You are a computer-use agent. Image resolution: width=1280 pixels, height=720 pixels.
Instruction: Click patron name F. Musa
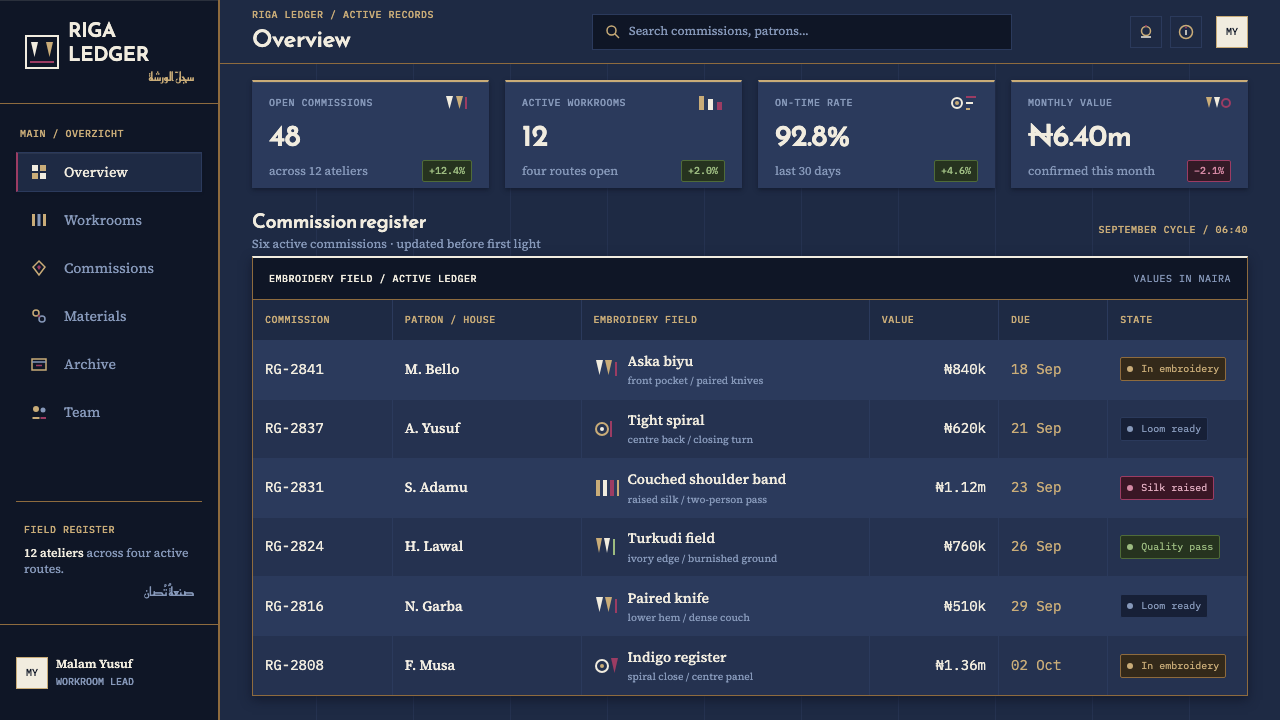click(430, 665)
